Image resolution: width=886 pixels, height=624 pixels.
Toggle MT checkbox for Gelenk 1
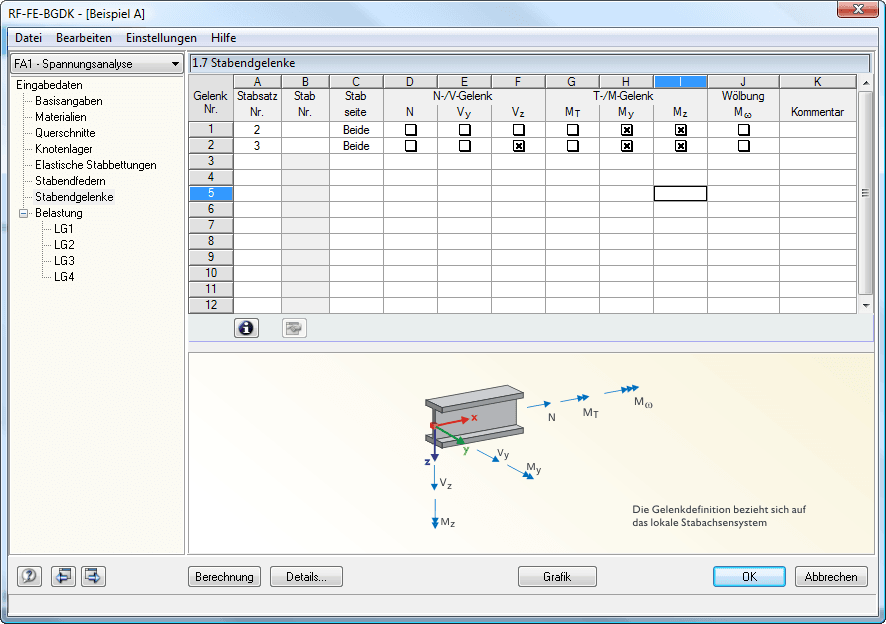coord(572,129)
